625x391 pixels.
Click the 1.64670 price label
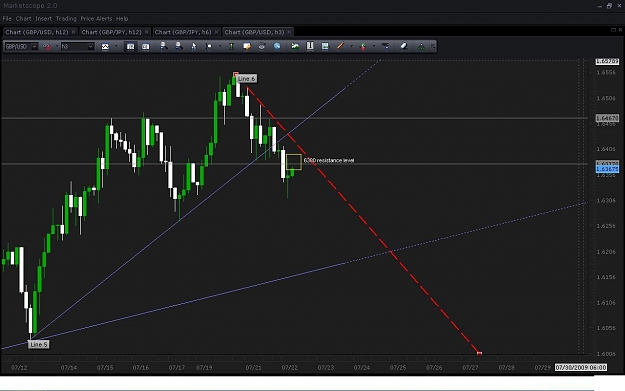[x=607, y=118]
